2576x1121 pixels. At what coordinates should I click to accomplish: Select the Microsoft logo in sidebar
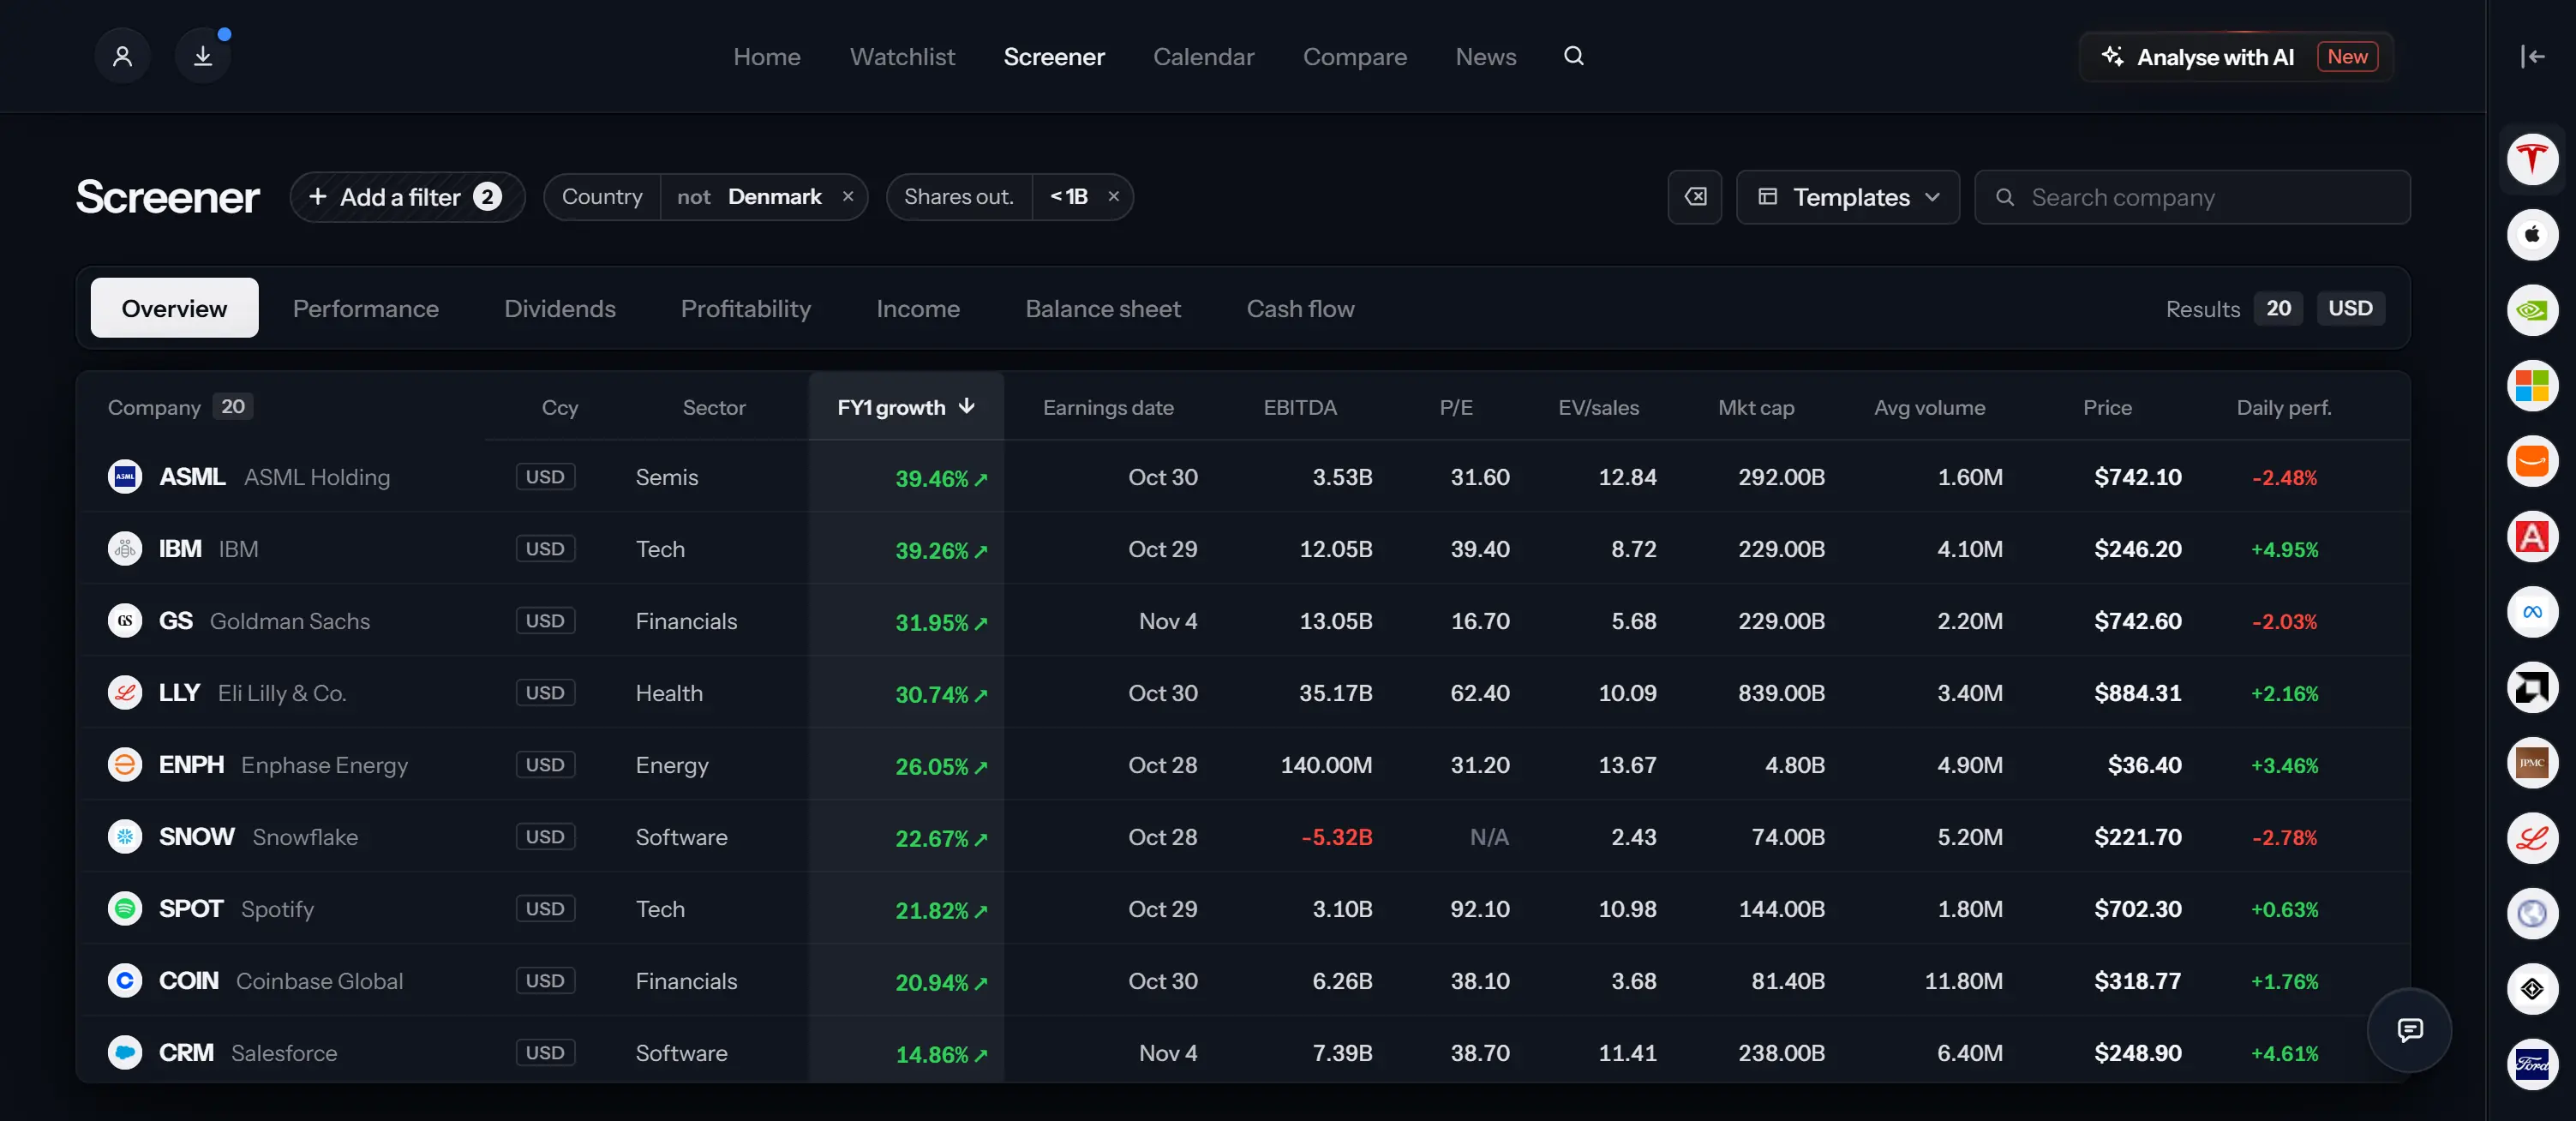pos(2532,385)
